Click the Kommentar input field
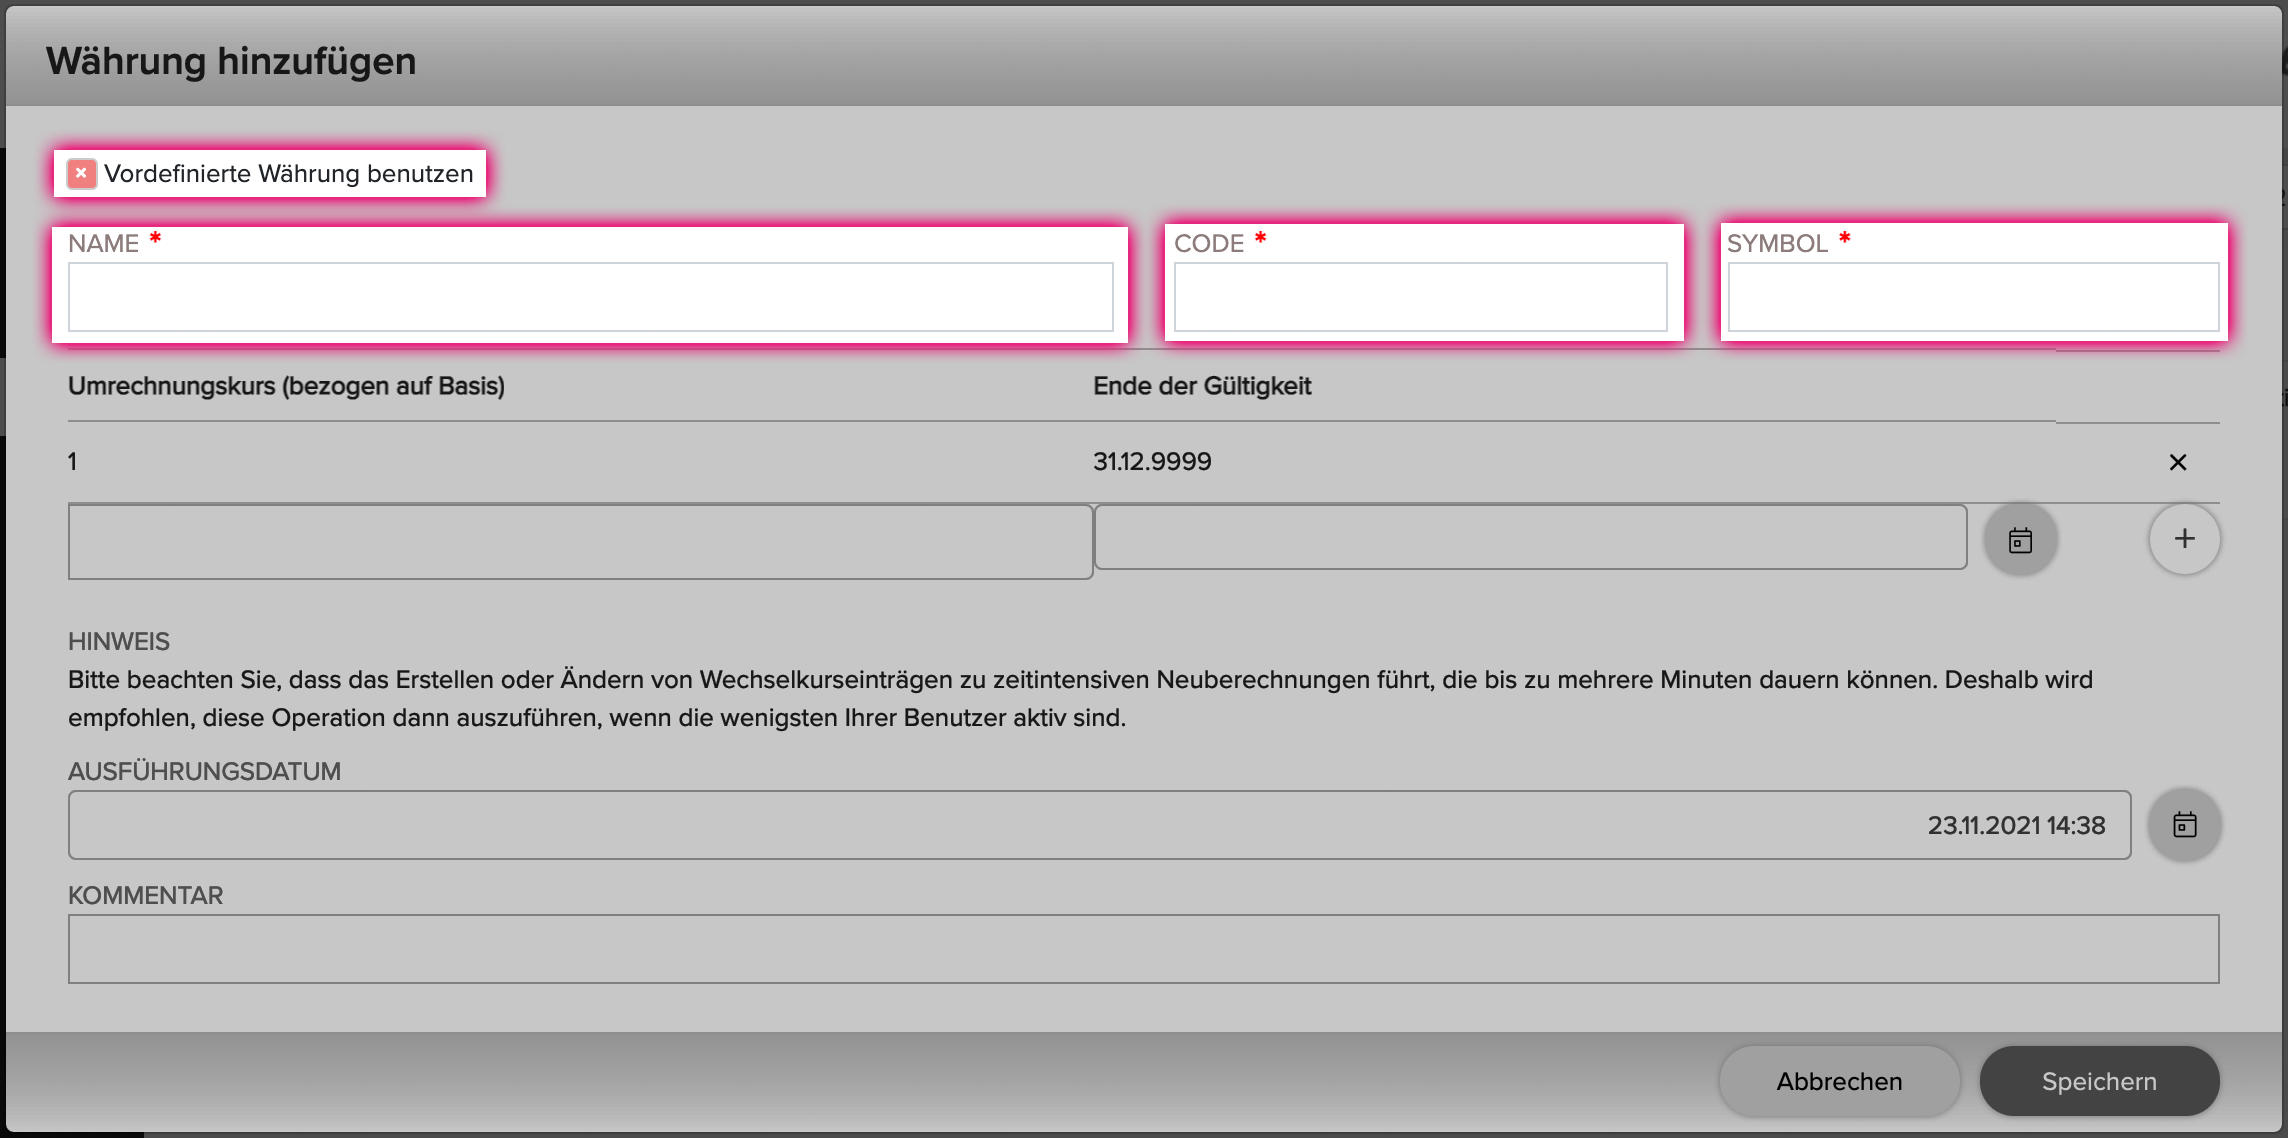This screenshot has width=2288, height=1138. pyautogui.click(x=1143, y=949)
